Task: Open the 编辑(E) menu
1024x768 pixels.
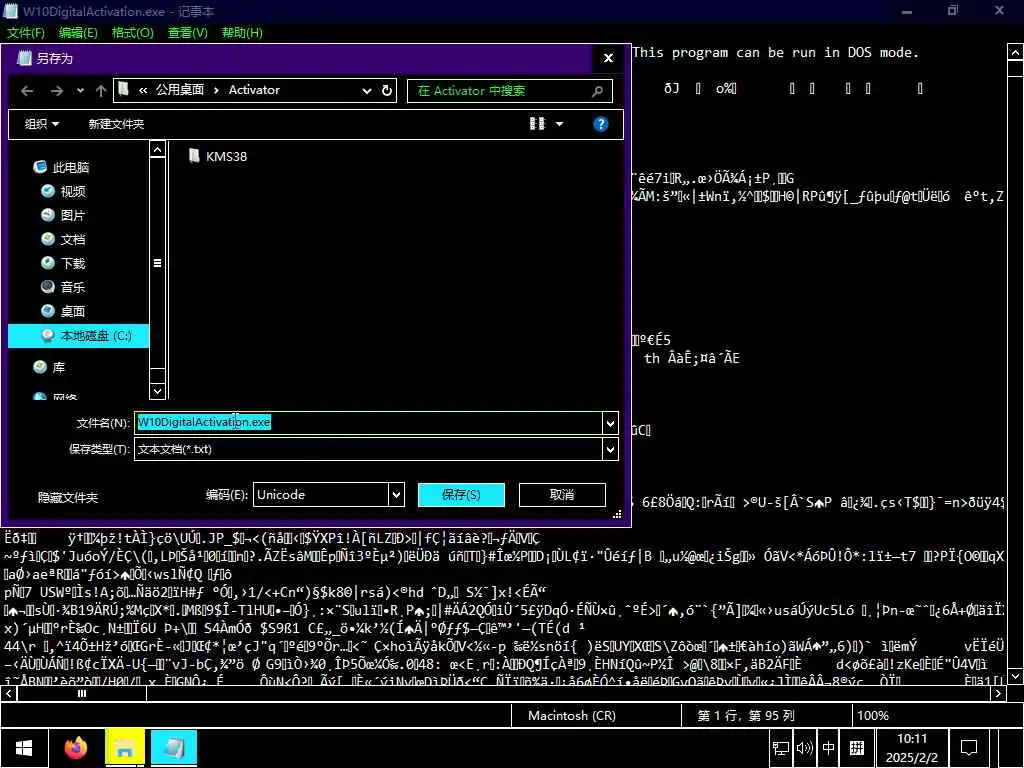Action: pyautogui.click(x=78, y=33)
